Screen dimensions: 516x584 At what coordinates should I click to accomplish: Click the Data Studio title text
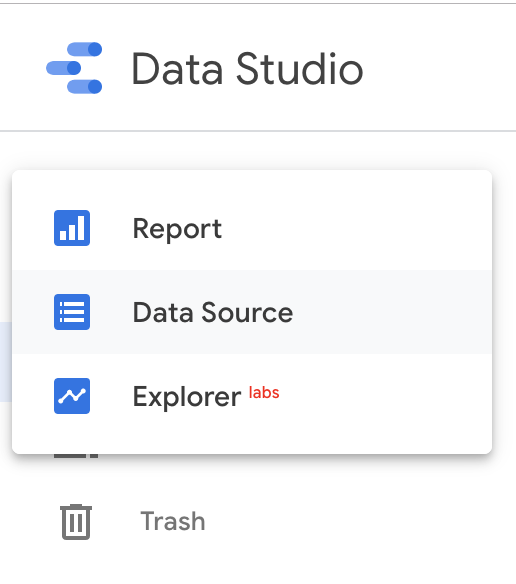247,69
